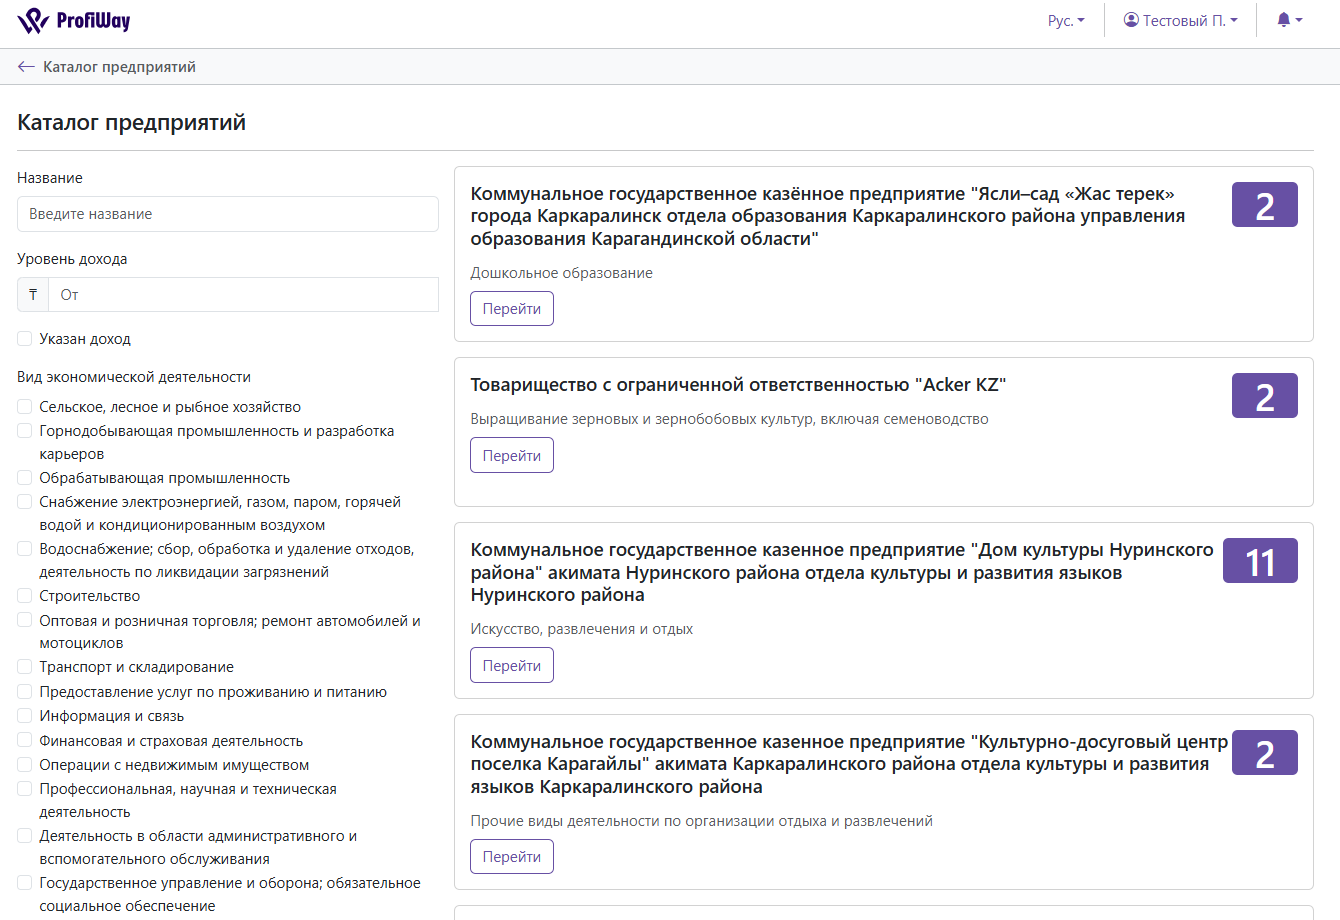Viewport: 1340px width, 920px height.
Task: Click the badge 2 on Ясли-сад card
Action: [1264, 205]
